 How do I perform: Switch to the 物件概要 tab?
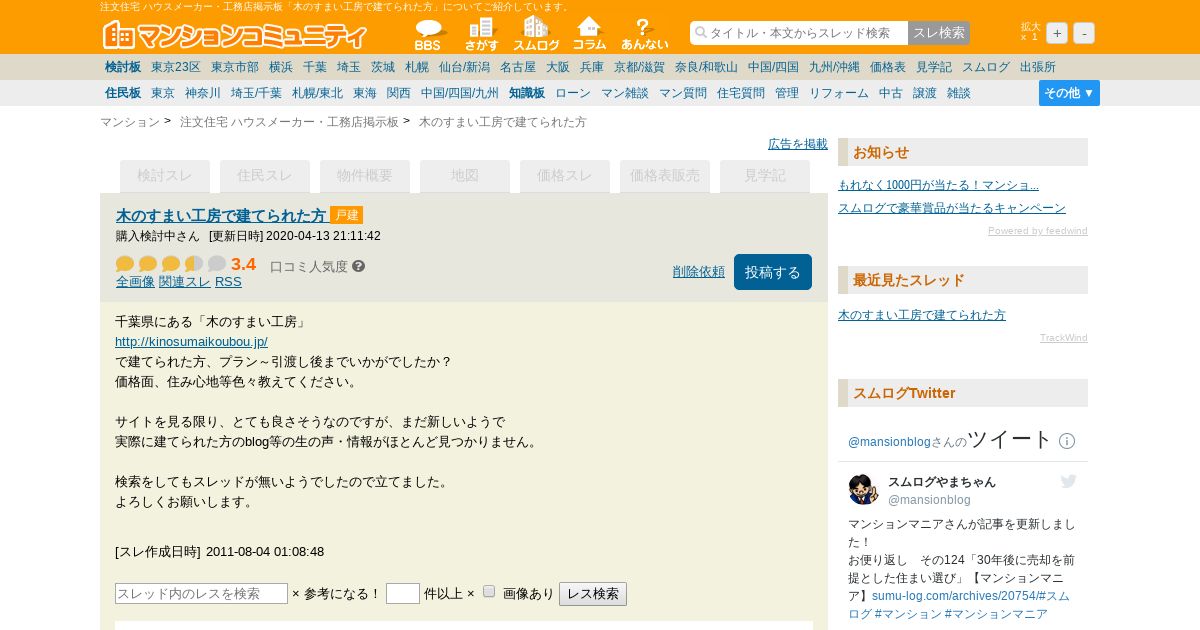pyautogui.click(x=365, y=176)
